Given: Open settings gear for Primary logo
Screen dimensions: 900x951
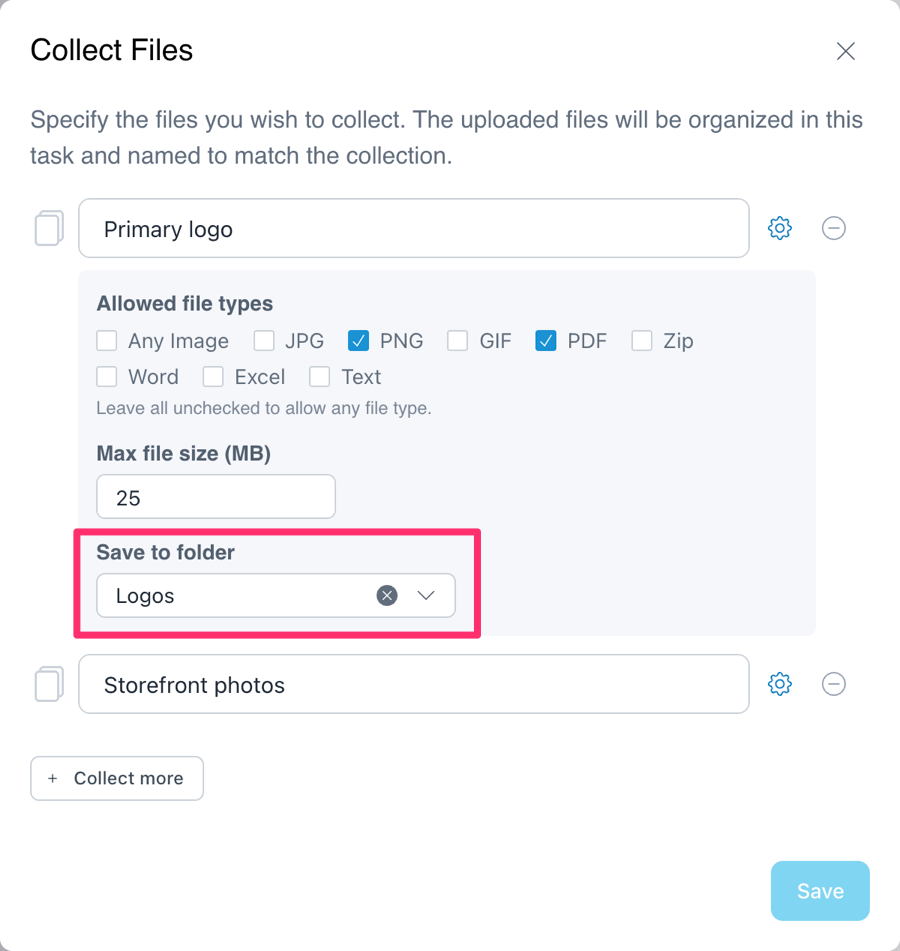Looking at the screenshot, I should (x=779, y=228).
